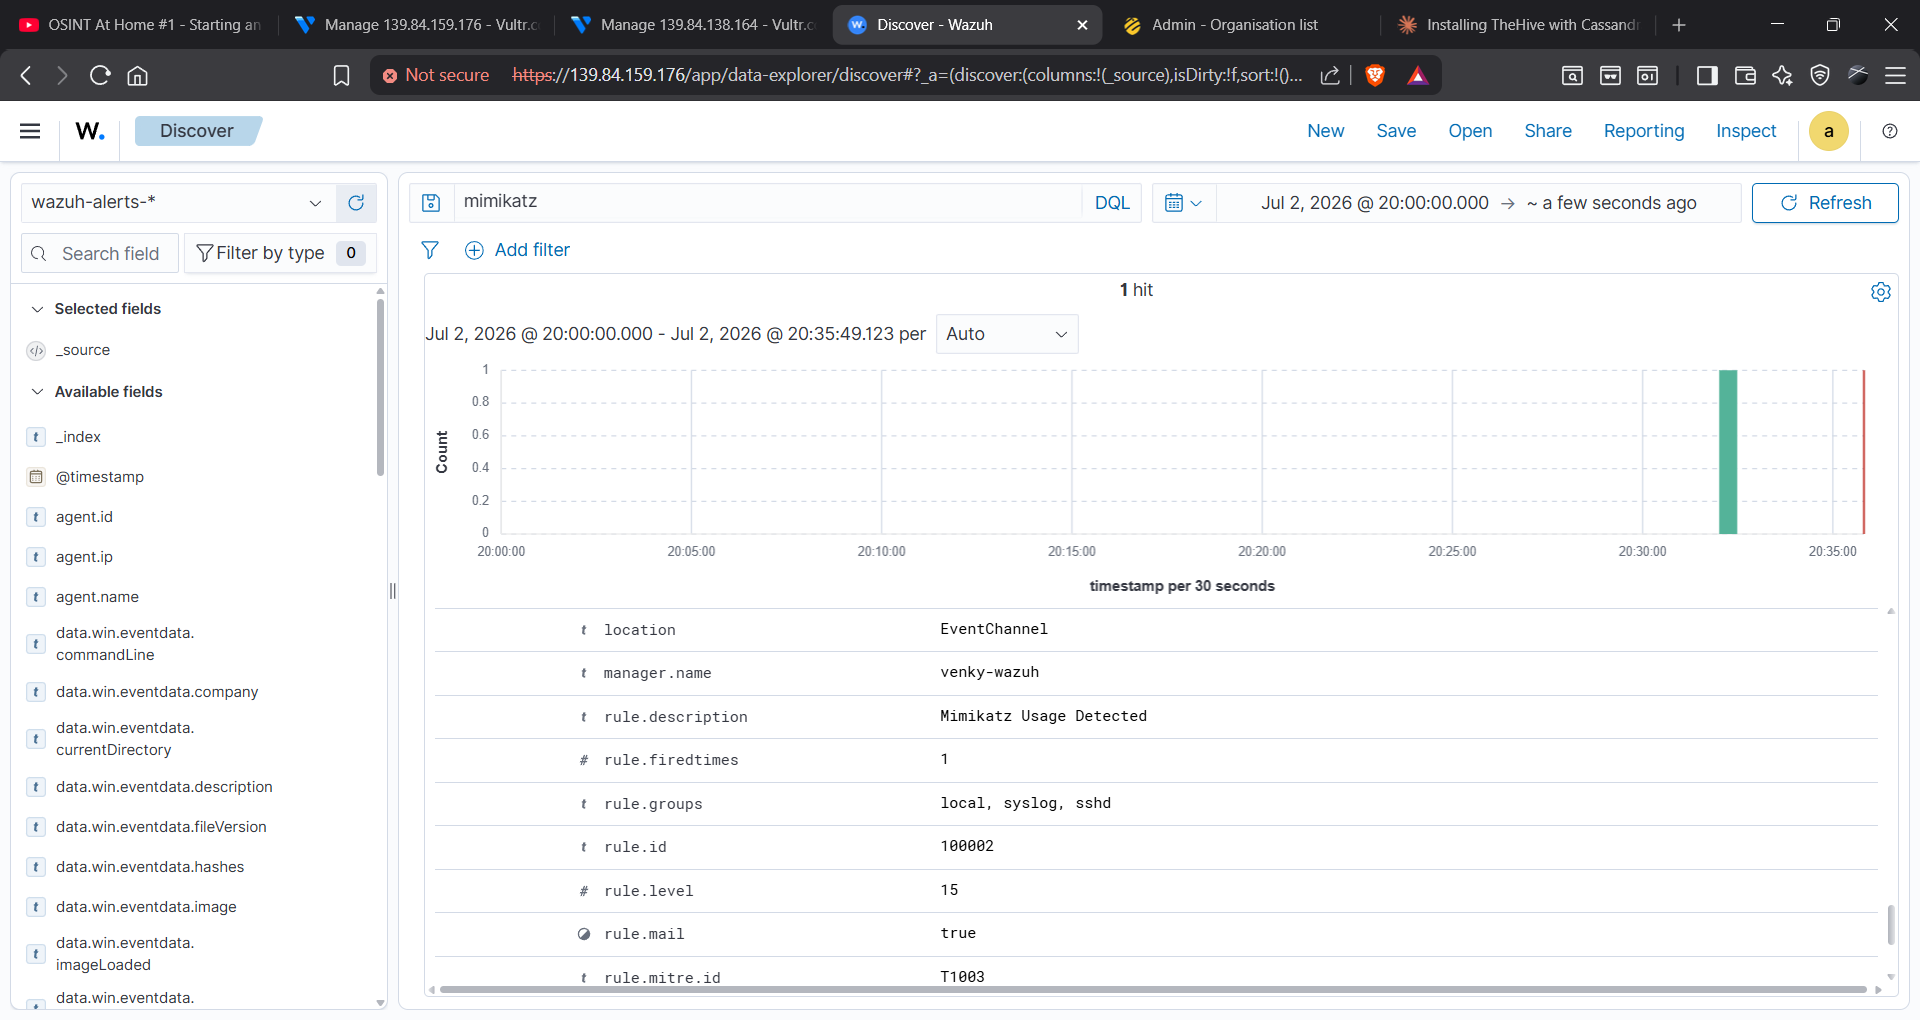Viewport: 1920px width, 1020px height.
Task: Open the share page icon in address bar
Action: point(1330,75)
